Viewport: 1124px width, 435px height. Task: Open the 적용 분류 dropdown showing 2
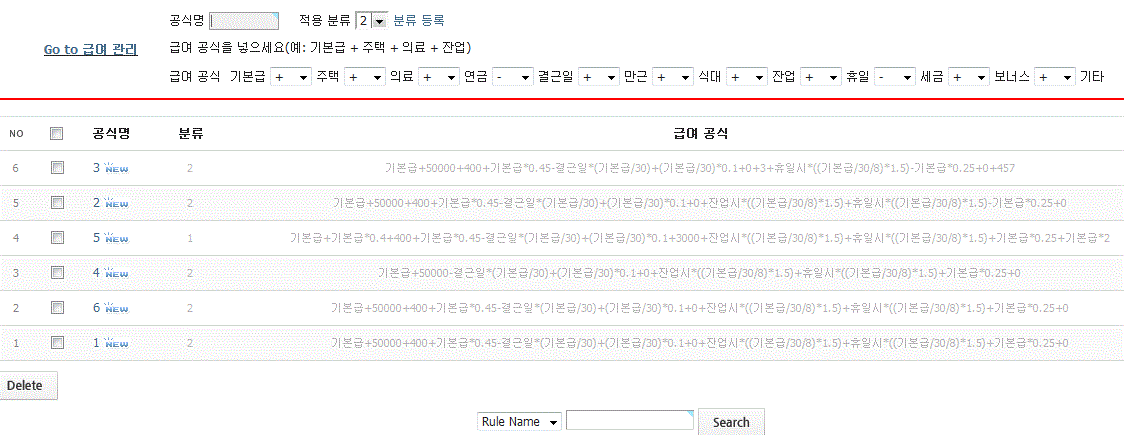(x=371, y=21)
